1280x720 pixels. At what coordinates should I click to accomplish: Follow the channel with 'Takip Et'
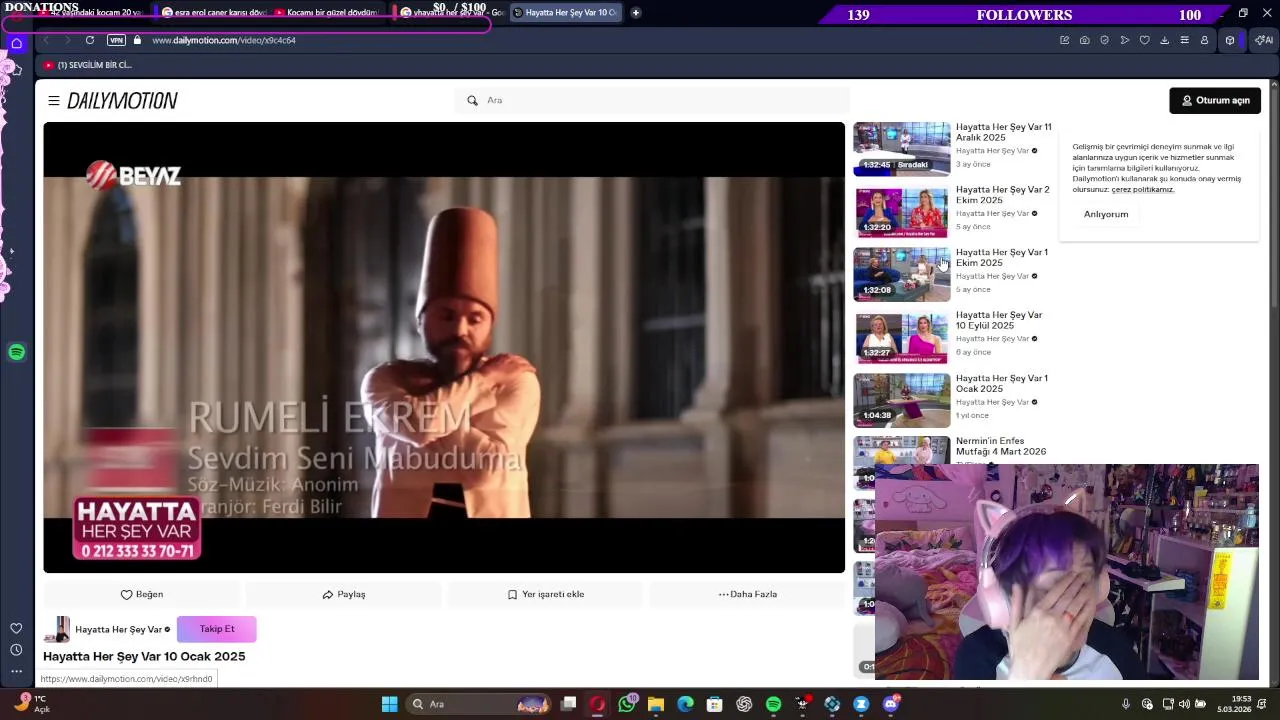[217, 629]
